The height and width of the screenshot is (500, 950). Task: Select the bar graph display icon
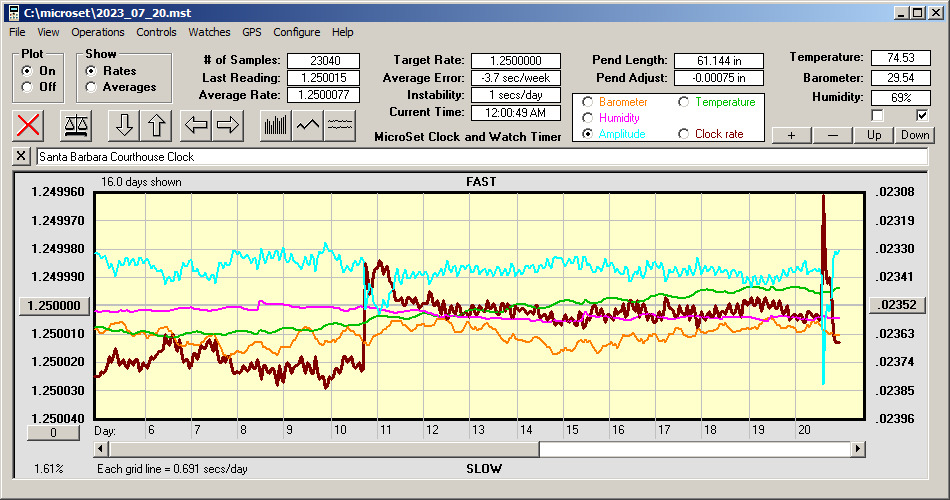click(276, 125)
